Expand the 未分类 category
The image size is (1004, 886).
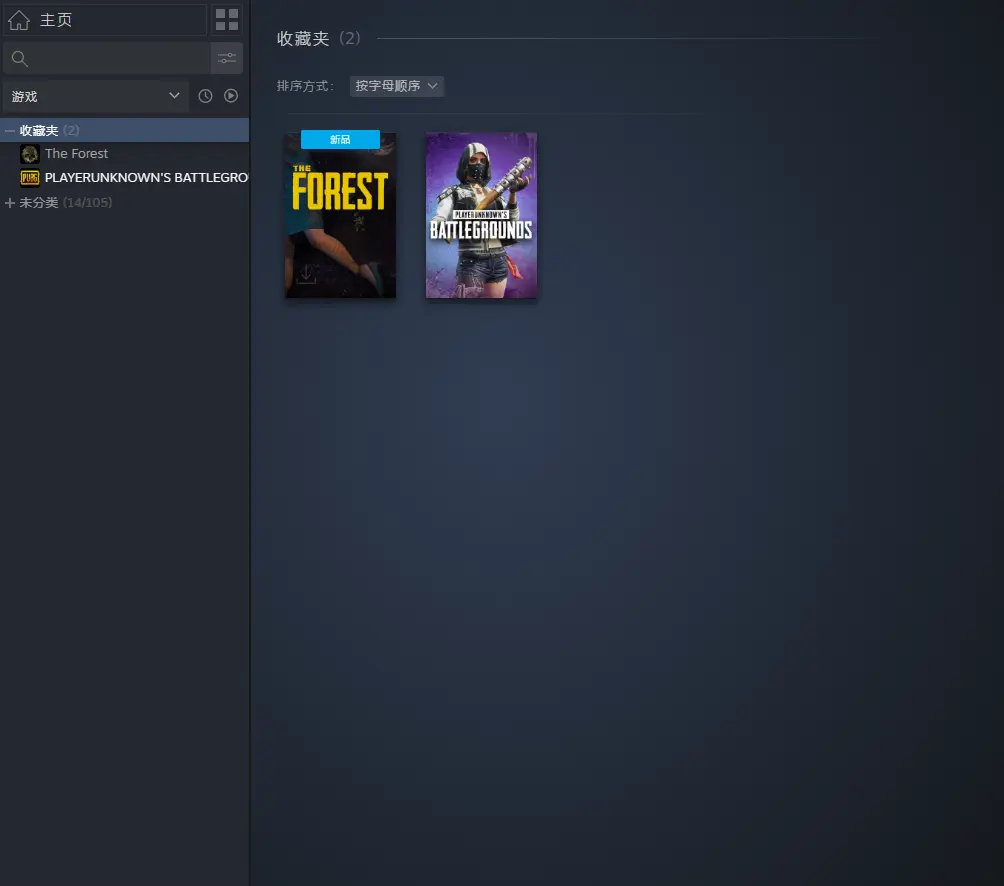[x=10, y=202]
